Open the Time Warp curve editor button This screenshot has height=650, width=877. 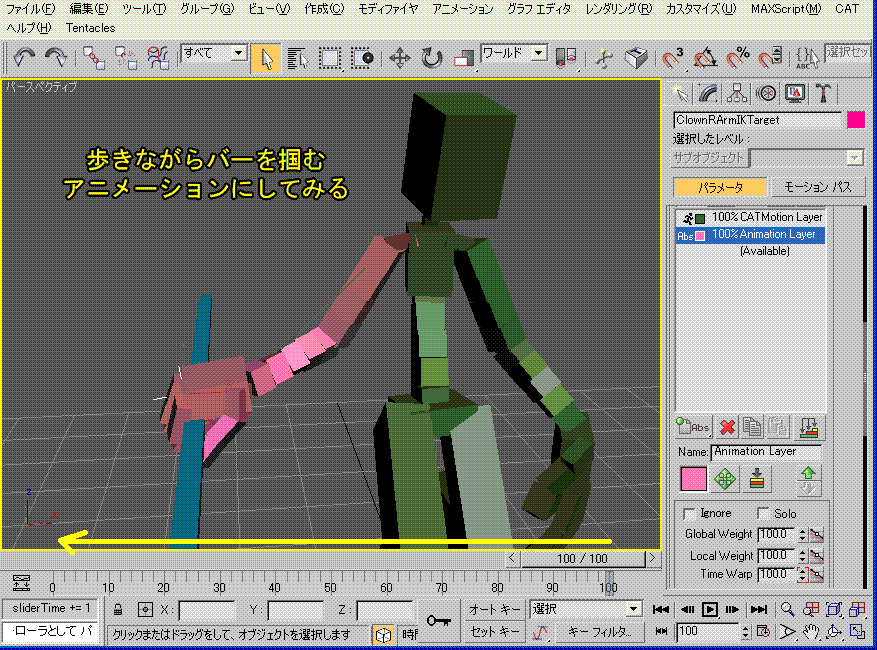point(817,574)
